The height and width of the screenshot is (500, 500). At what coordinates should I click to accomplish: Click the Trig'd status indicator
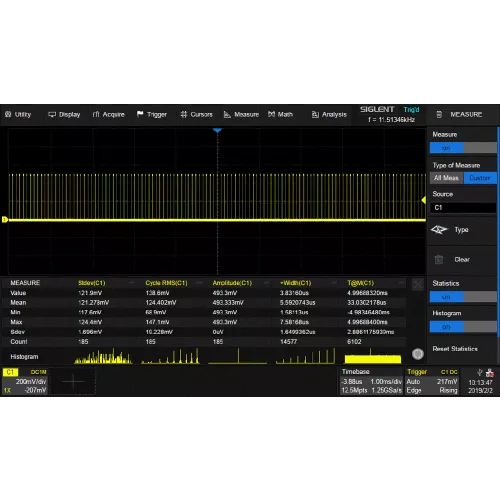pyautogui.click(x=411, y=110)
